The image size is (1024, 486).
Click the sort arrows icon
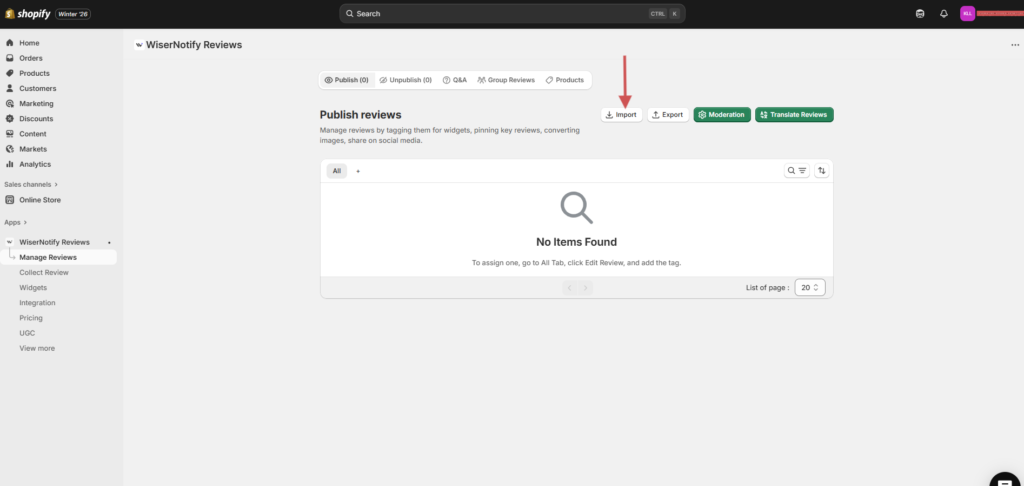coord(822,171)
